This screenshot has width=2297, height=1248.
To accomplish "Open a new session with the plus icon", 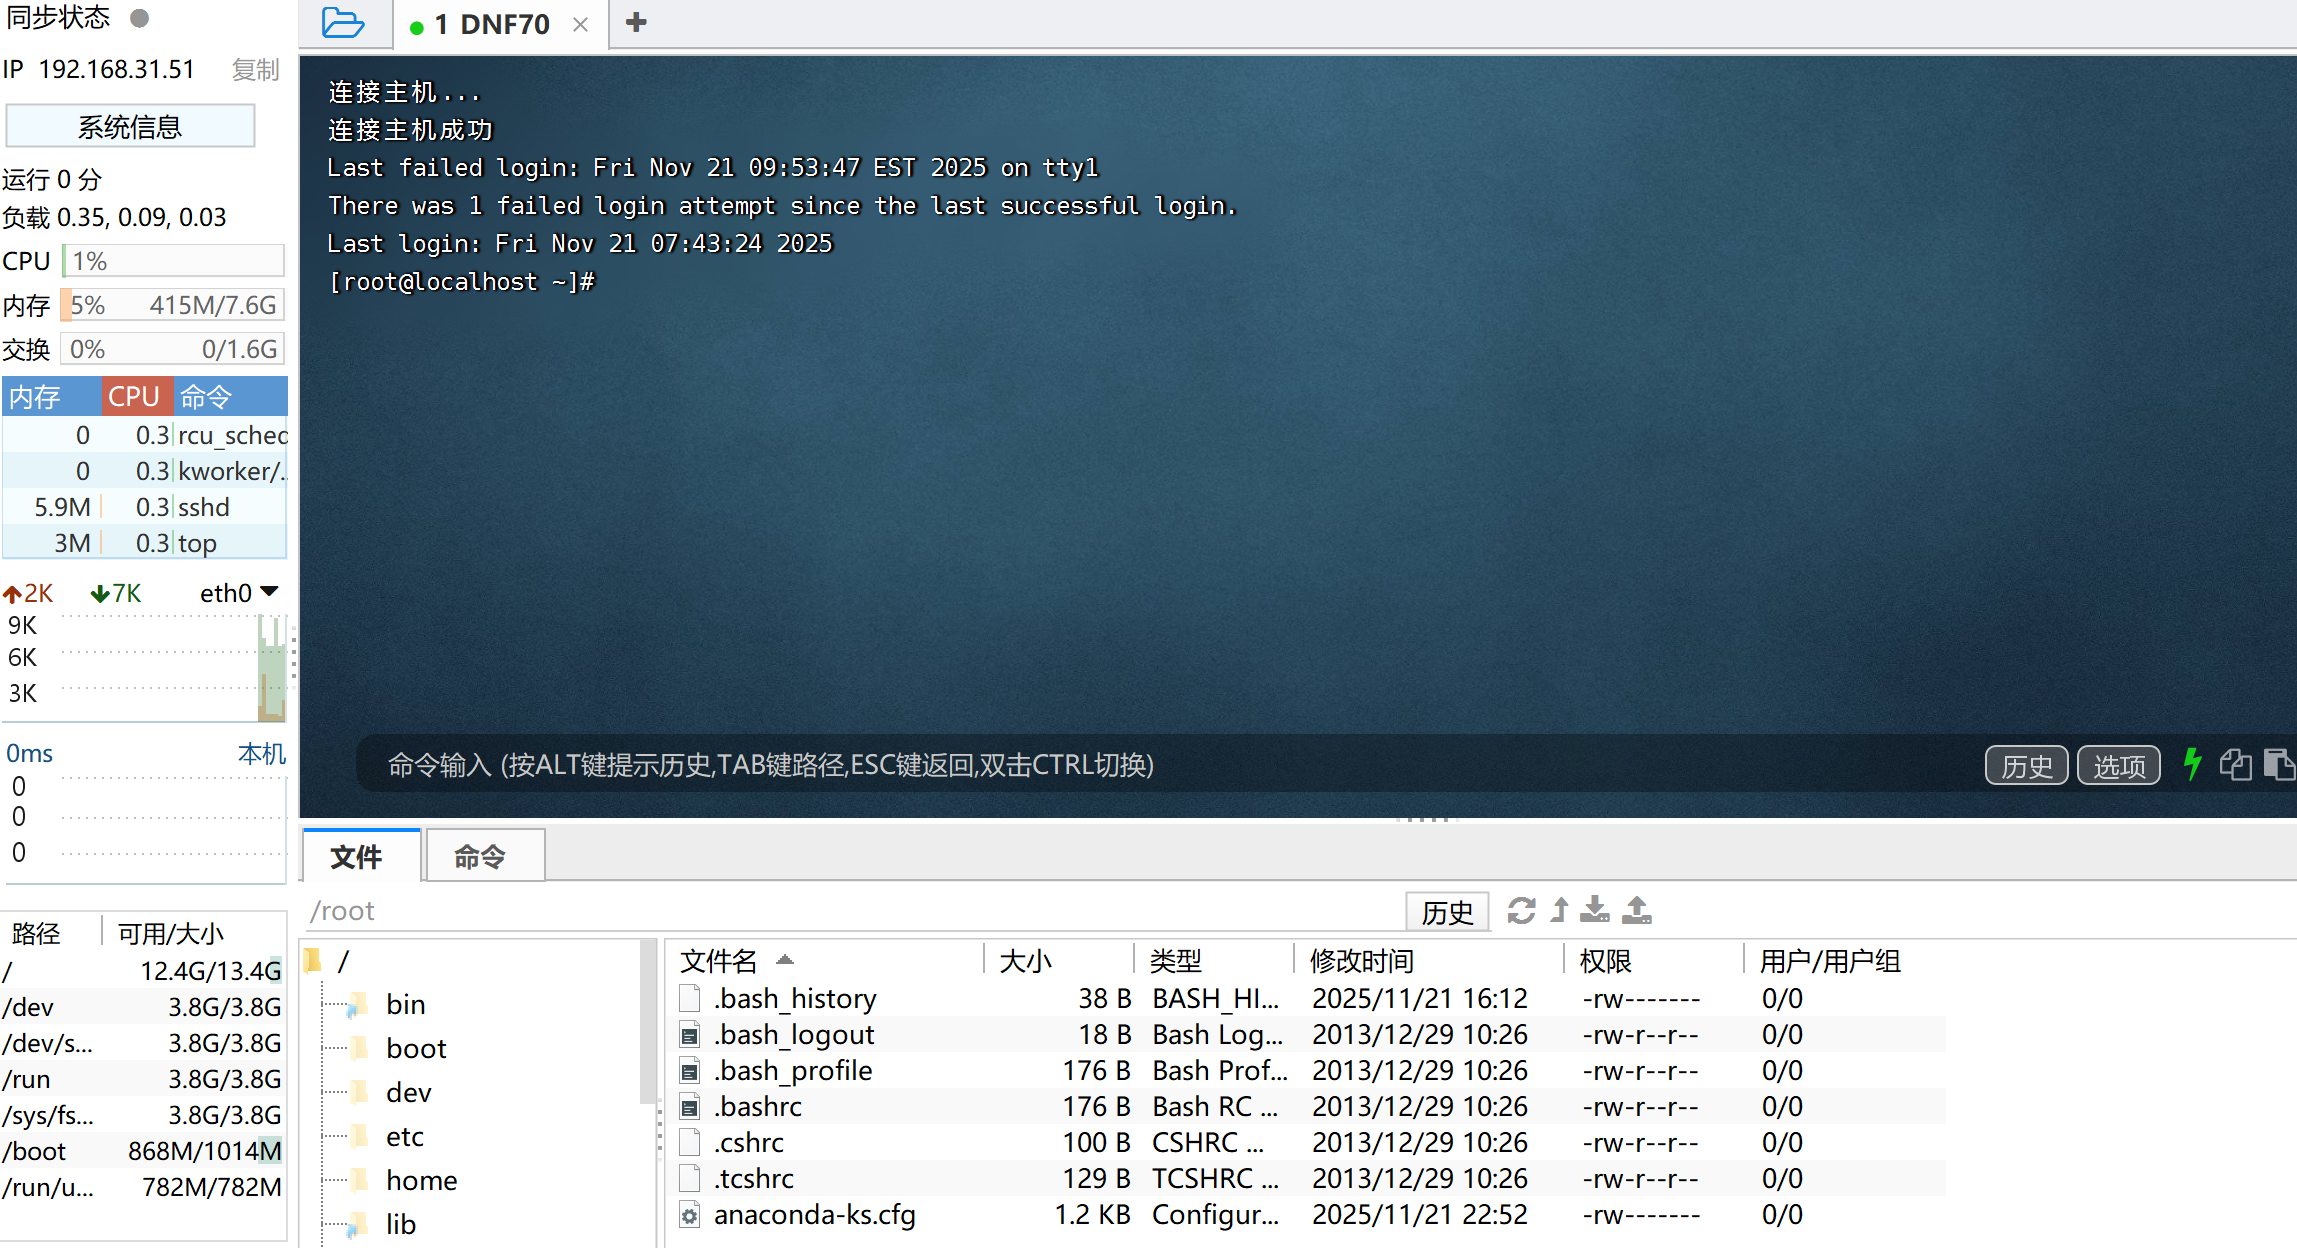I will 635,22.
